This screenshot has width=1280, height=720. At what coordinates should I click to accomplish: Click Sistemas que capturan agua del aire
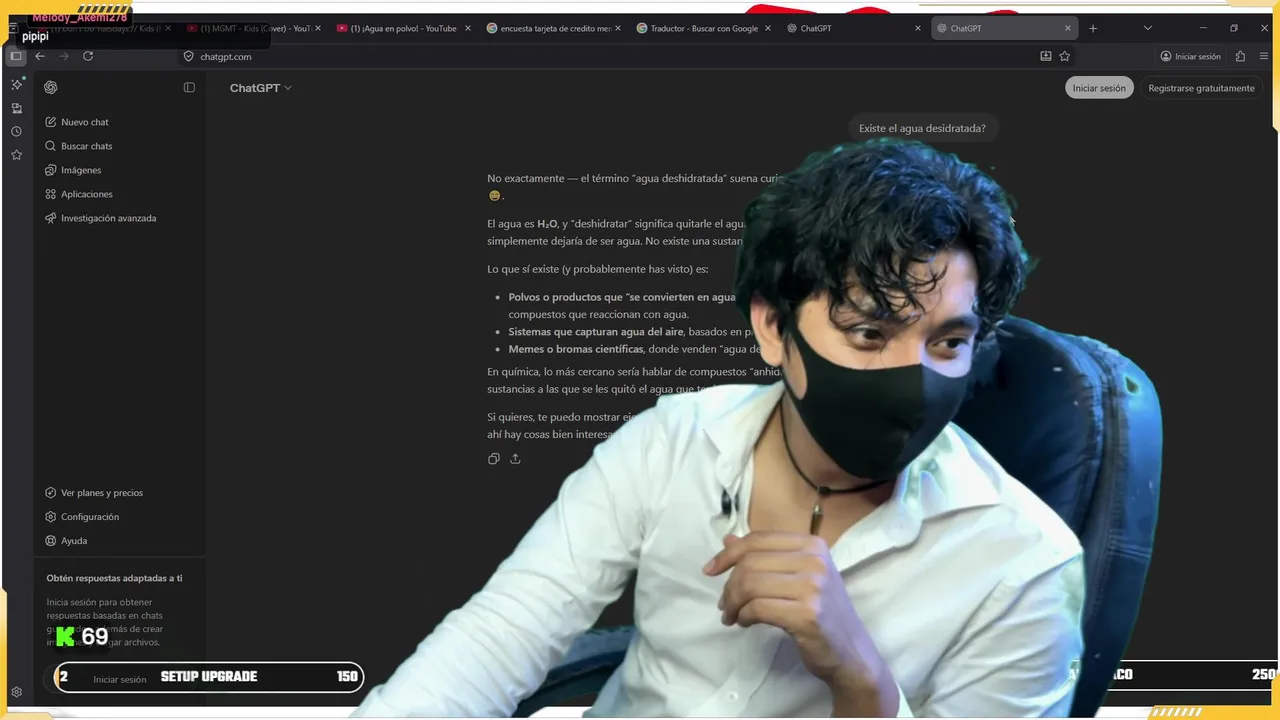[596, 332]
